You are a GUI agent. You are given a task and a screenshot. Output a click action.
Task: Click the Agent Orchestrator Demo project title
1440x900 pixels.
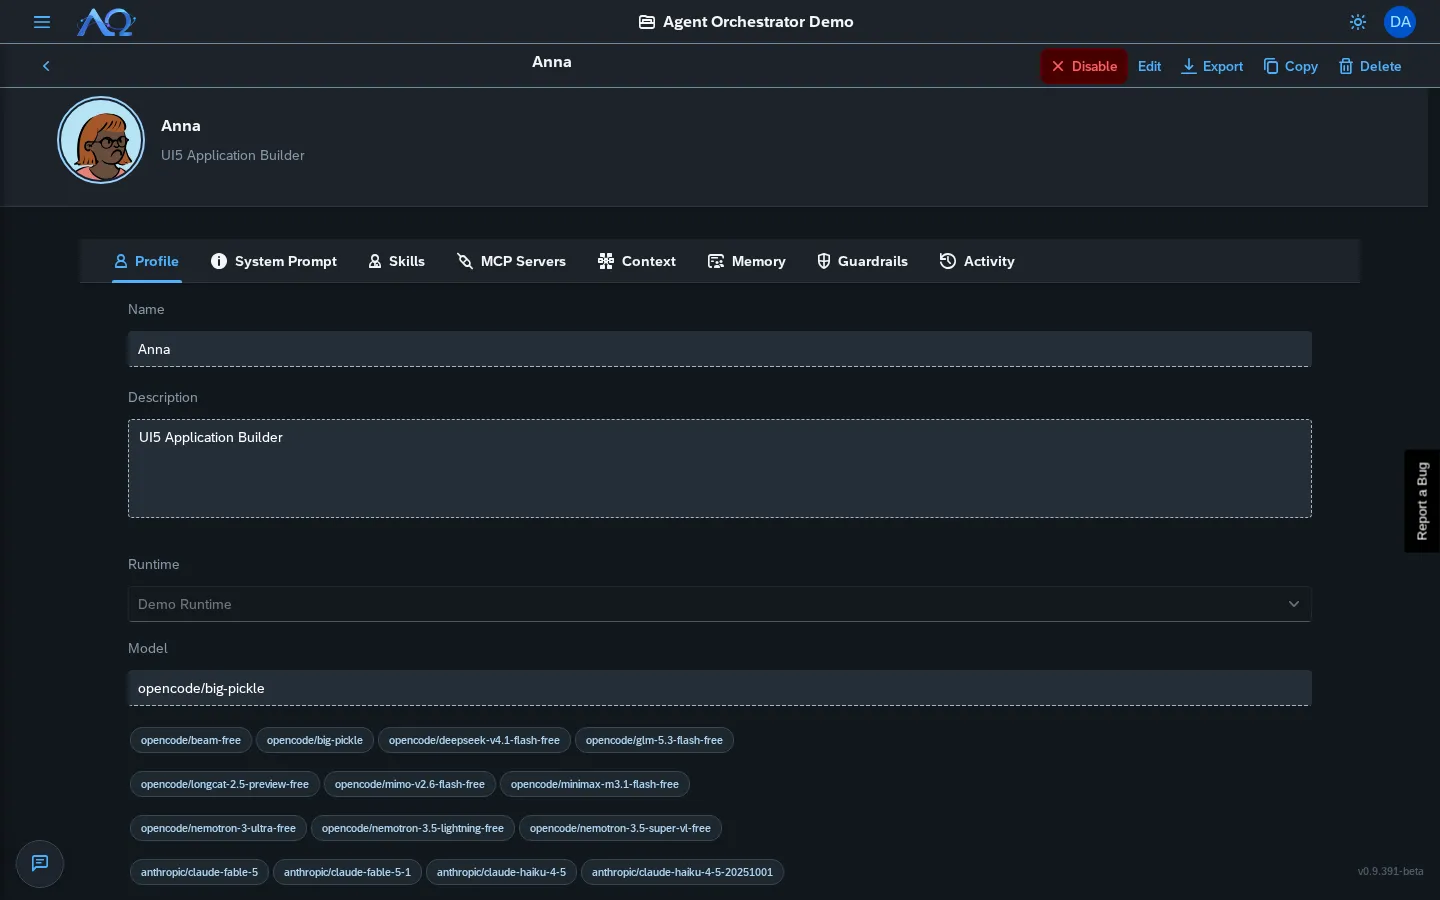pyautogui.click(x=746, y=22)
